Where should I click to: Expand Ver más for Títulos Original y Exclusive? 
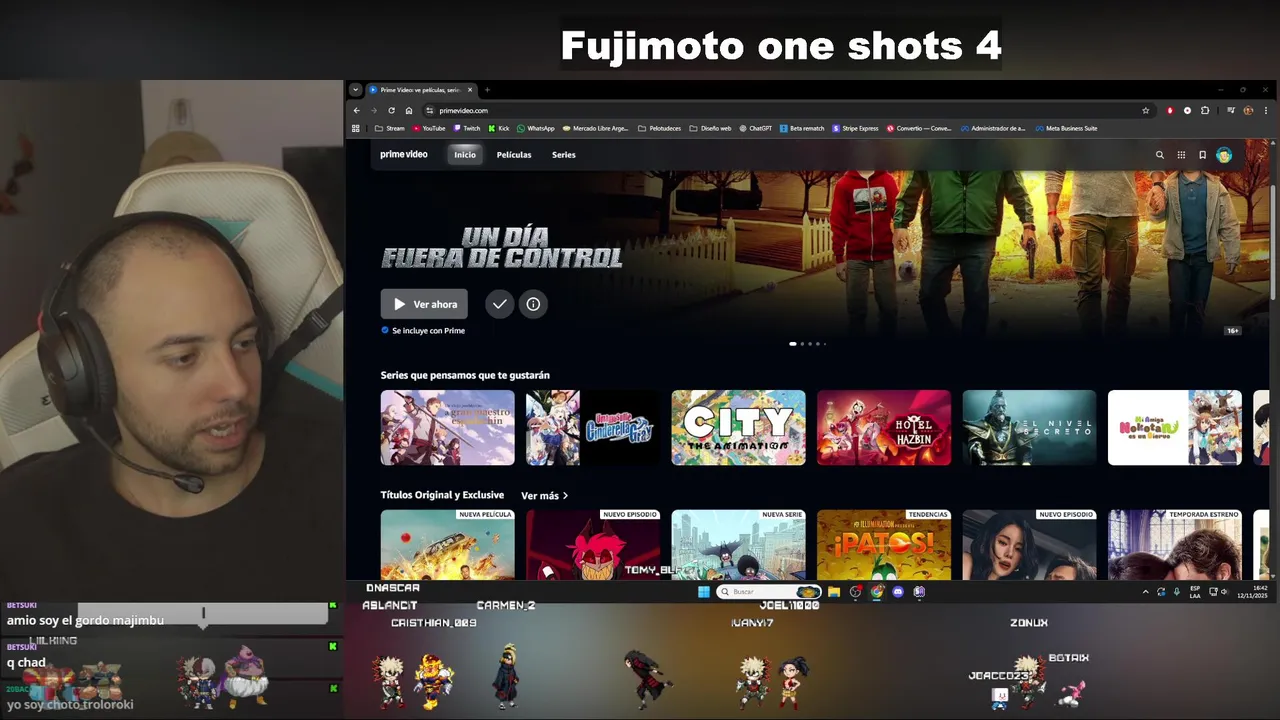[544, 495]
